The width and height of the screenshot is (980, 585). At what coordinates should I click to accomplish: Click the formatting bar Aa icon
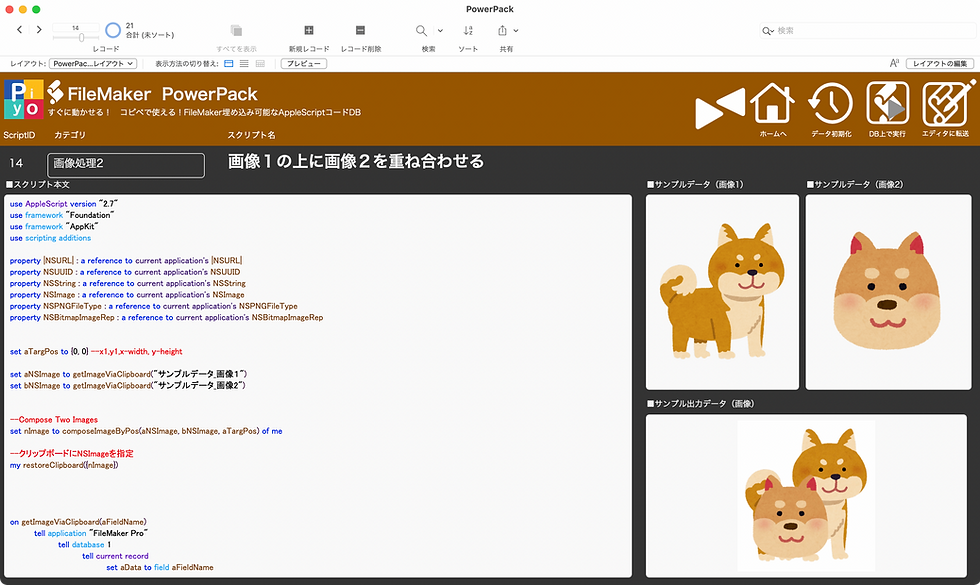(x=894, y=63)
